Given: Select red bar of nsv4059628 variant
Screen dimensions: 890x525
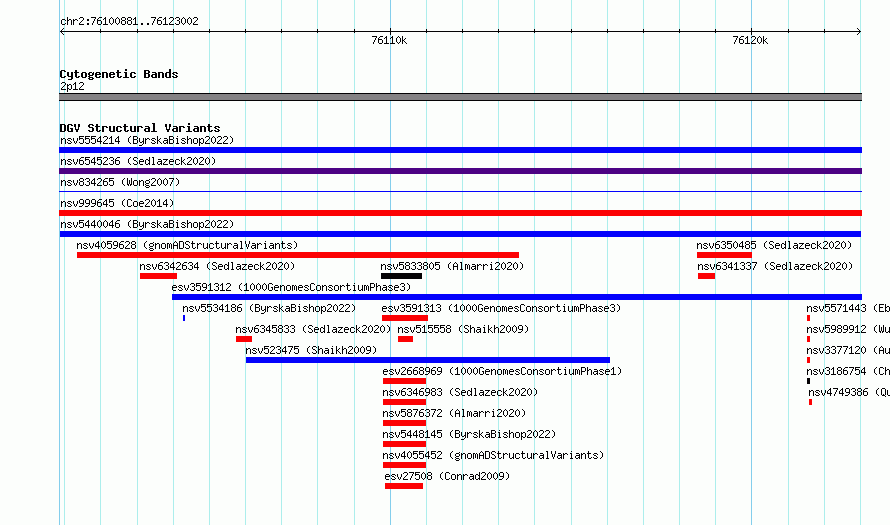Looking at the screenshot, I should [297, 255].
